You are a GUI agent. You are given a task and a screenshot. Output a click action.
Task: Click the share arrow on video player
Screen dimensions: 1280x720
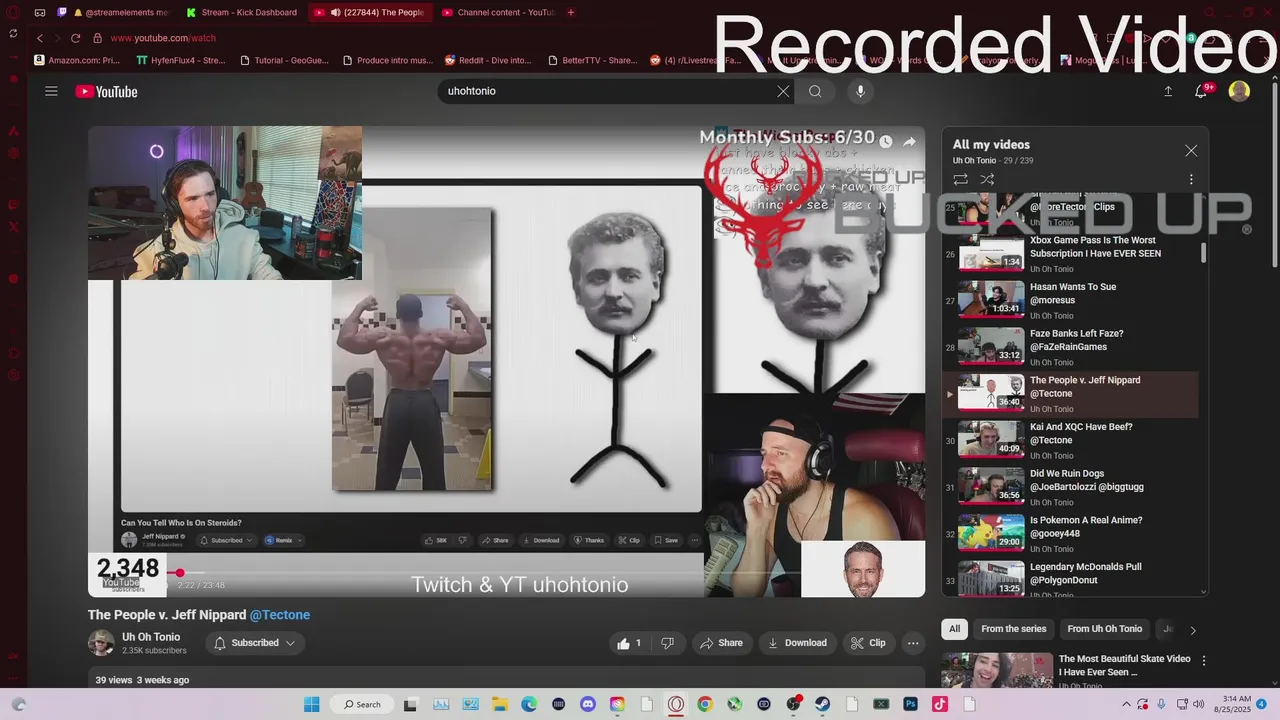pos(909,142)
